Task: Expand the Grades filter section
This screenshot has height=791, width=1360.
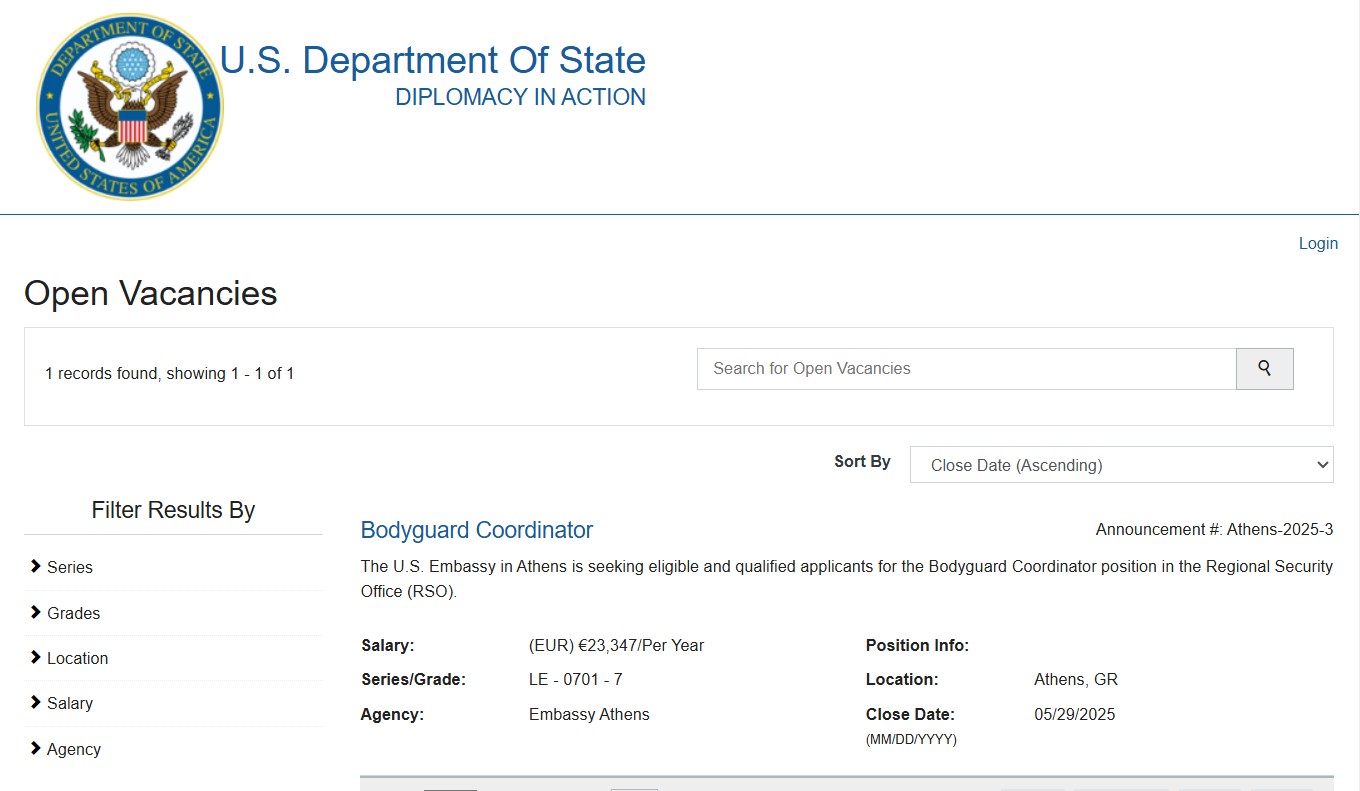Action: (x=73, y=613)
